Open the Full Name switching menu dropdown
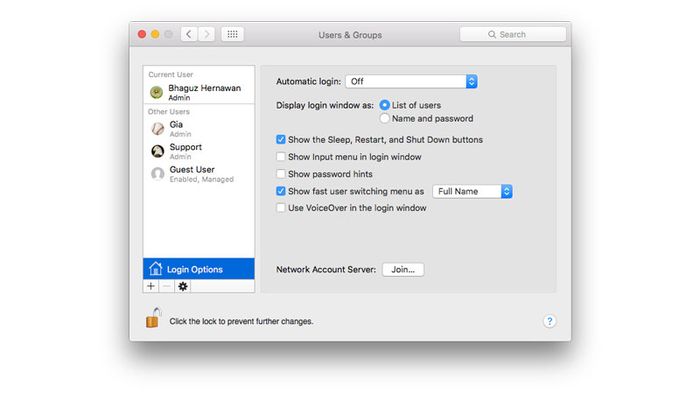This screenshot has height=394, width=700. [x=472, y=191]
